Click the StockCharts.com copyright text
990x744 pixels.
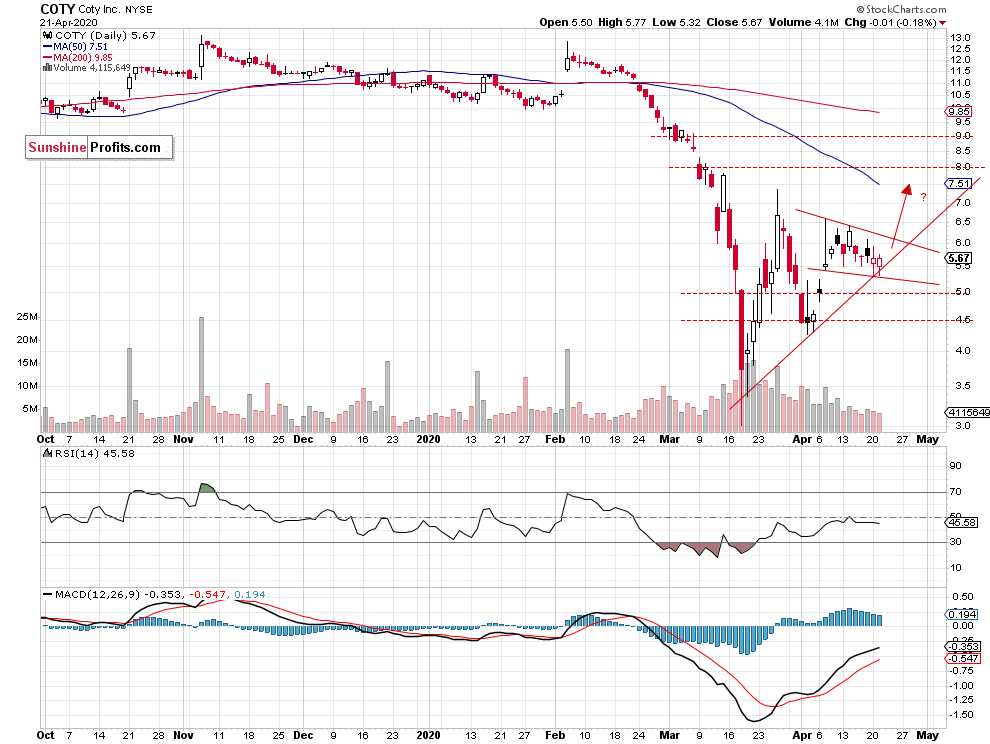902,9
